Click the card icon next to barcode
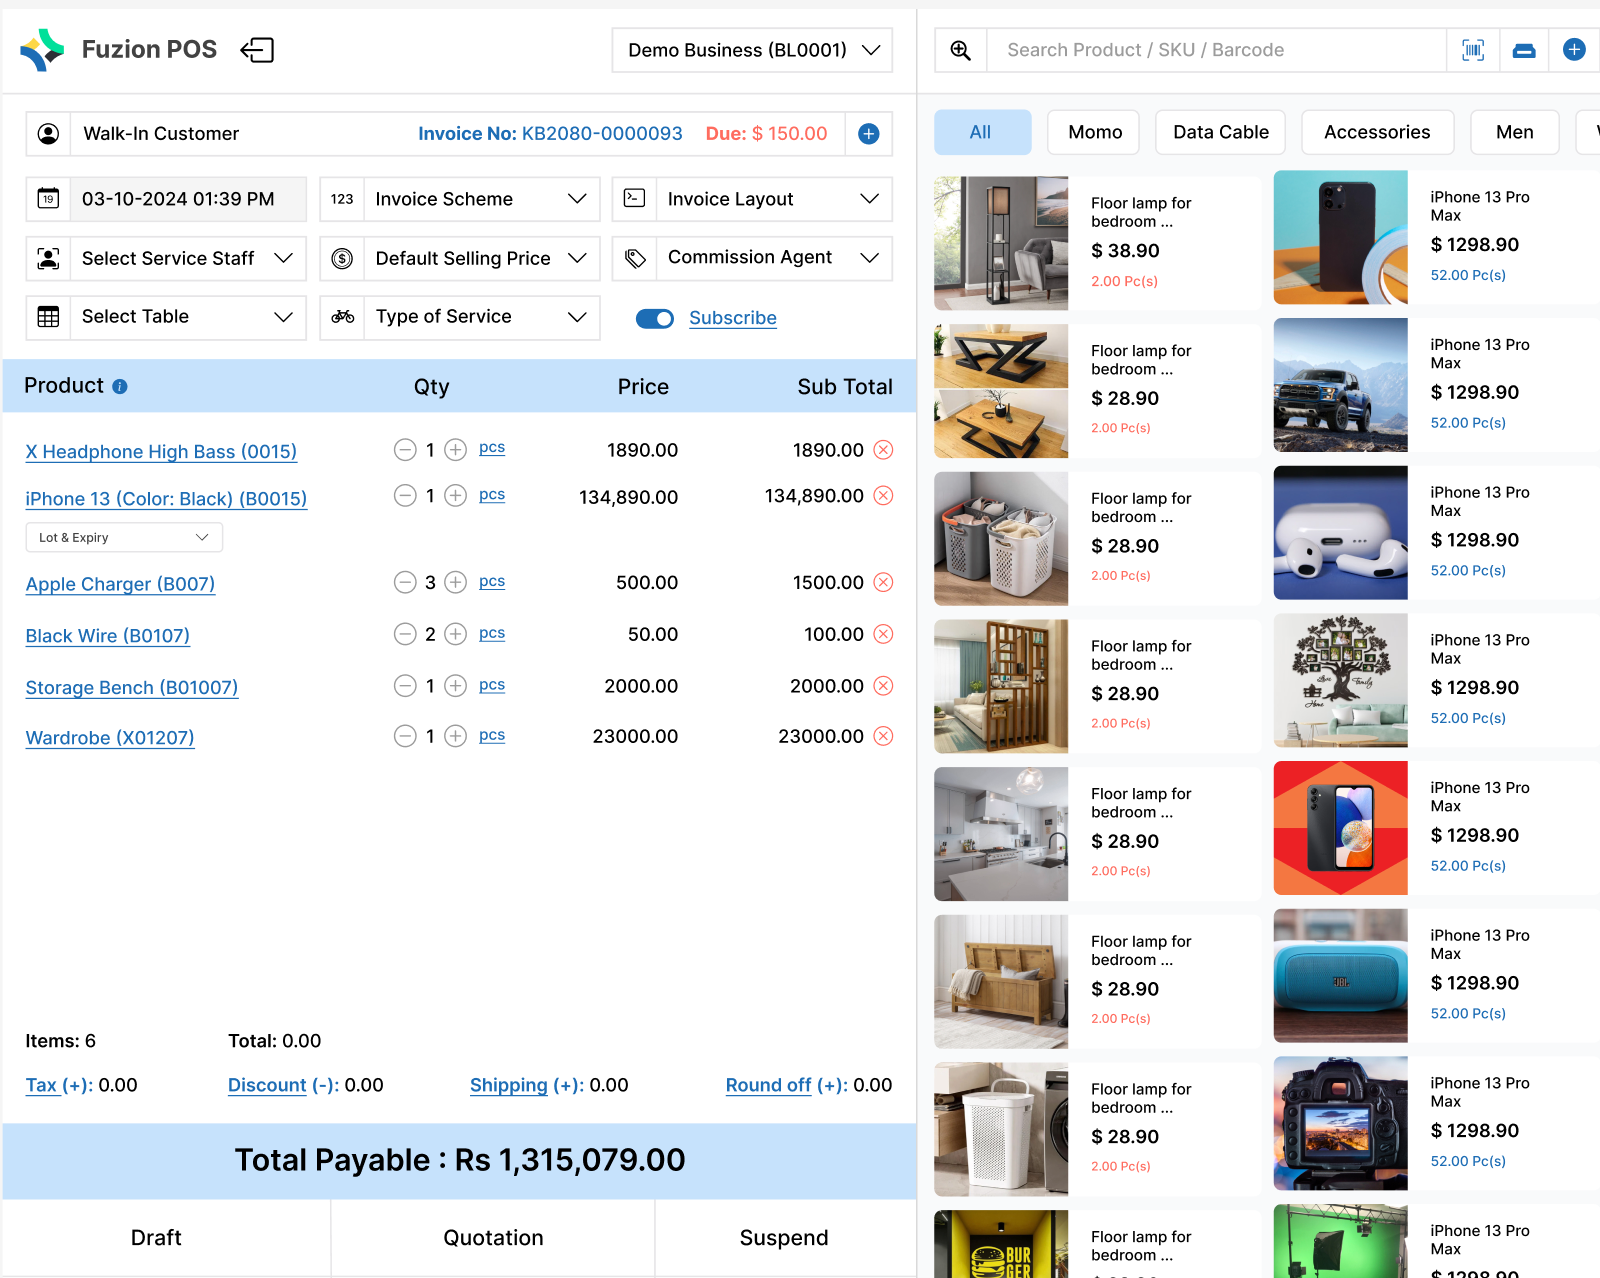This screenshot has height=1278, width=1600. click(x=1524, y=50)
